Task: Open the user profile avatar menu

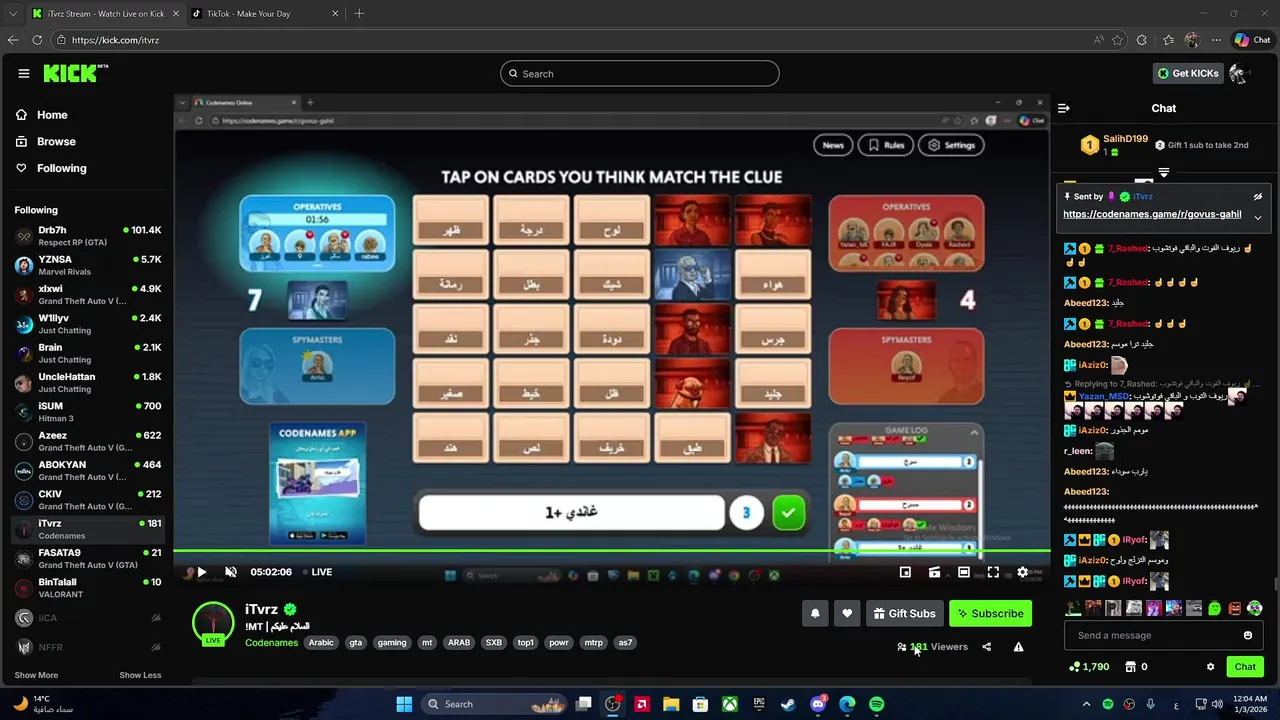Action: click(x=1239, y=73)
